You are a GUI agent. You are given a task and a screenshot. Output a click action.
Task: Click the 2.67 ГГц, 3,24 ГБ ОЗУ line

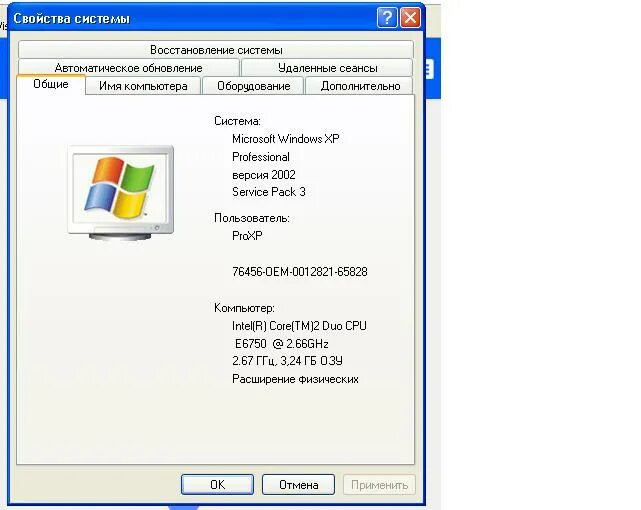(287, 361)
